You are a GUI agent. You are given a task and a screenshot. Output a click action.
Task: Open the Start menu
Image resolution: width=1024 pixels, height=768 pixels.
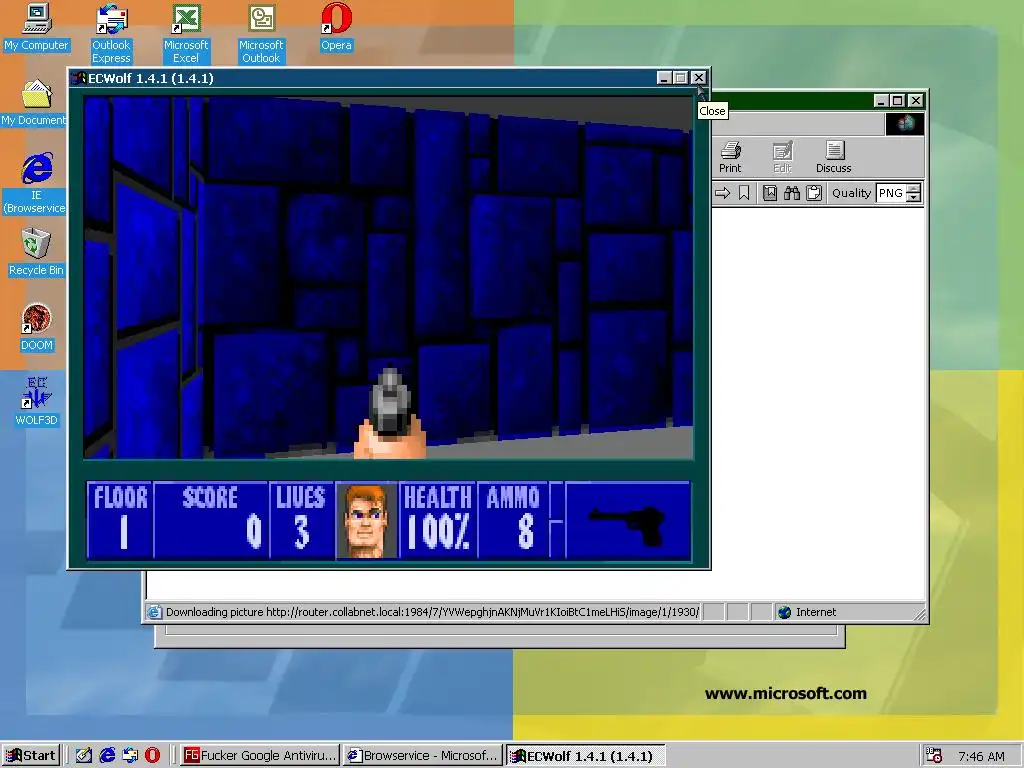click(x=31, y=756)
